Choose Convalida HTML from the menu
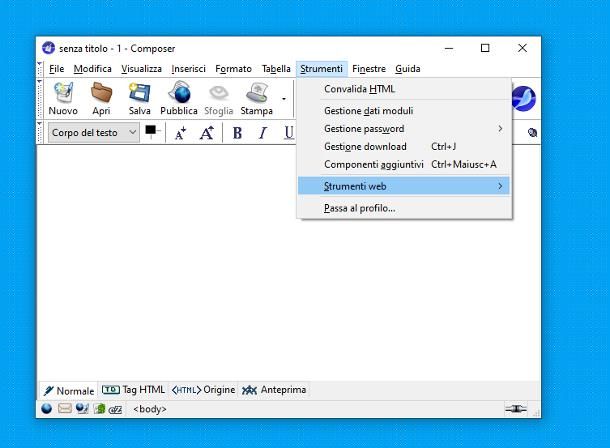 point(404,89)
